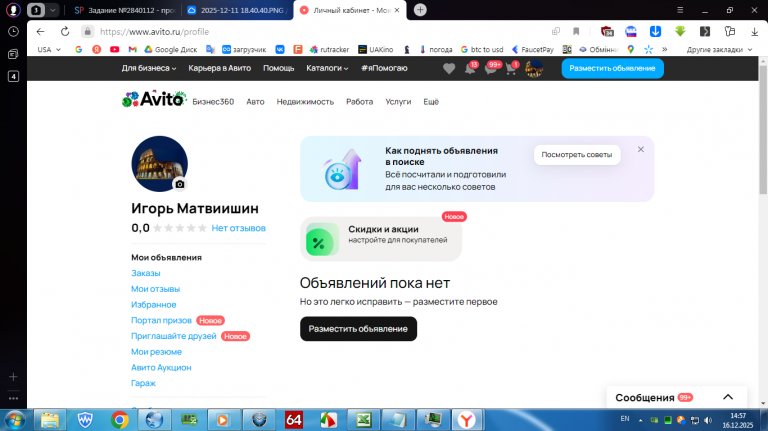Viewport: 768px width, 431px height.
Task: Open Мои отзывы link
Action: pos(155,289)
